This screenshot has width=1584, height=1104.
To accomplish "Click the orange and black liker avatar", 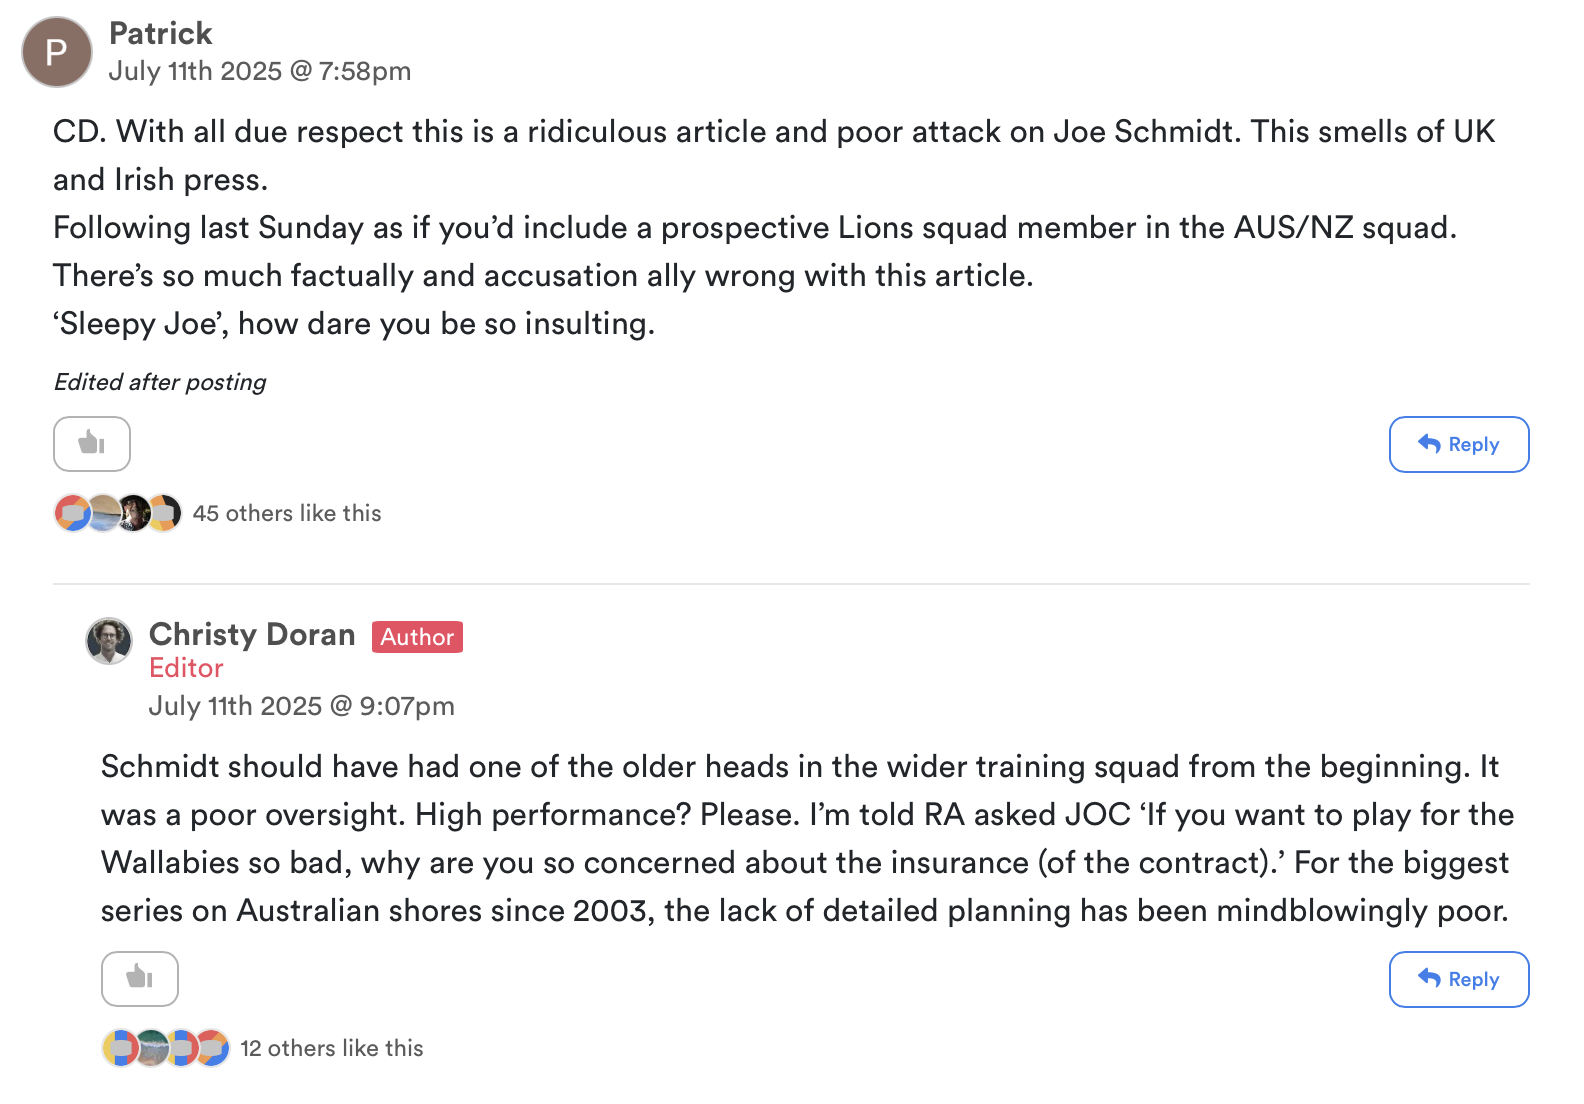I will tap(166, 513).
